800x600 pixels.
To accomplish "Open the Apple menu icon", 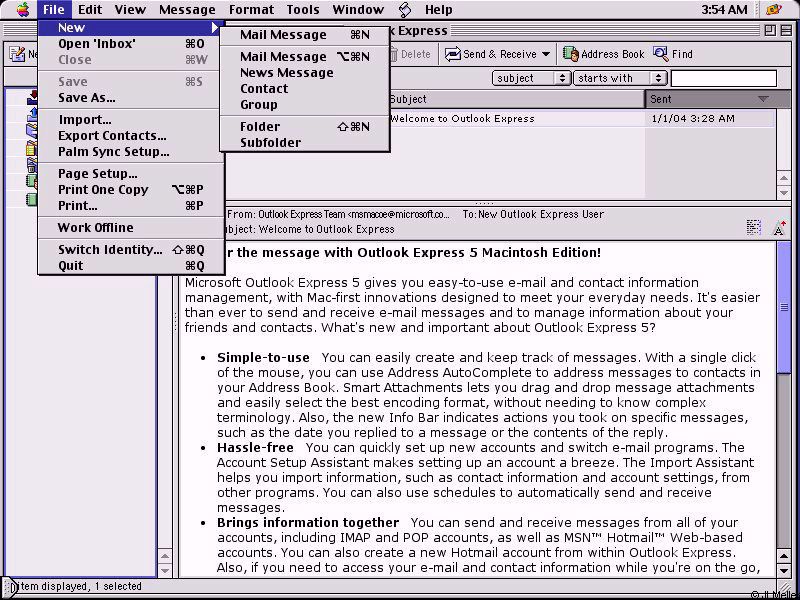I will click(22, 9).
